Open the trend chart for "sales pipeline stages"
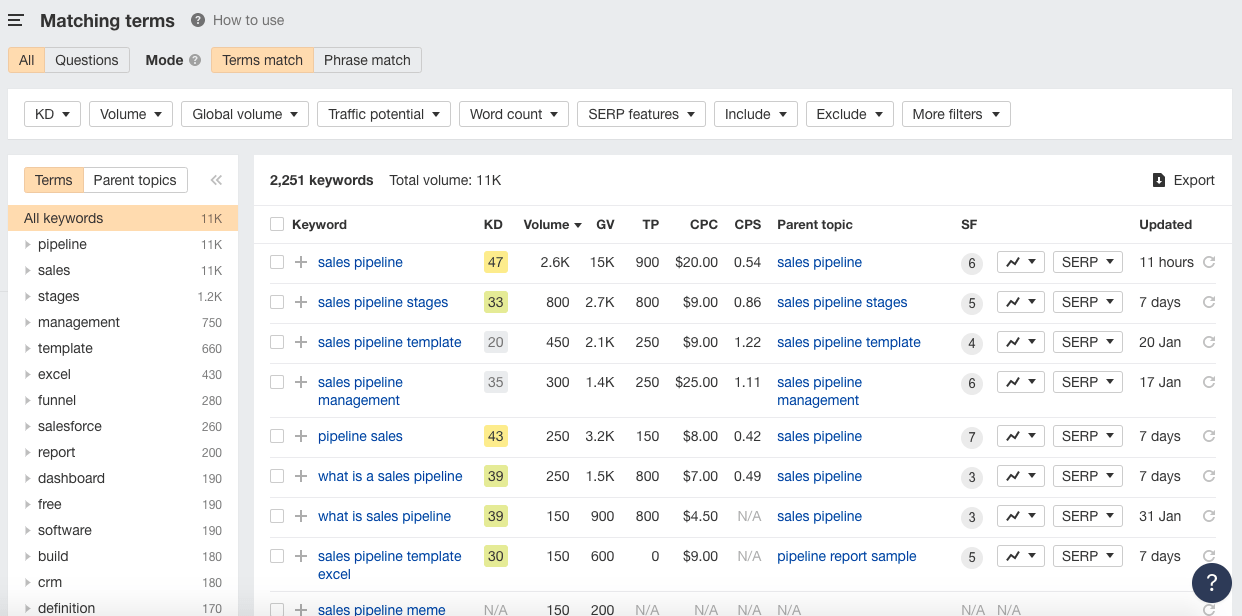 click(x=1014, y=301)
